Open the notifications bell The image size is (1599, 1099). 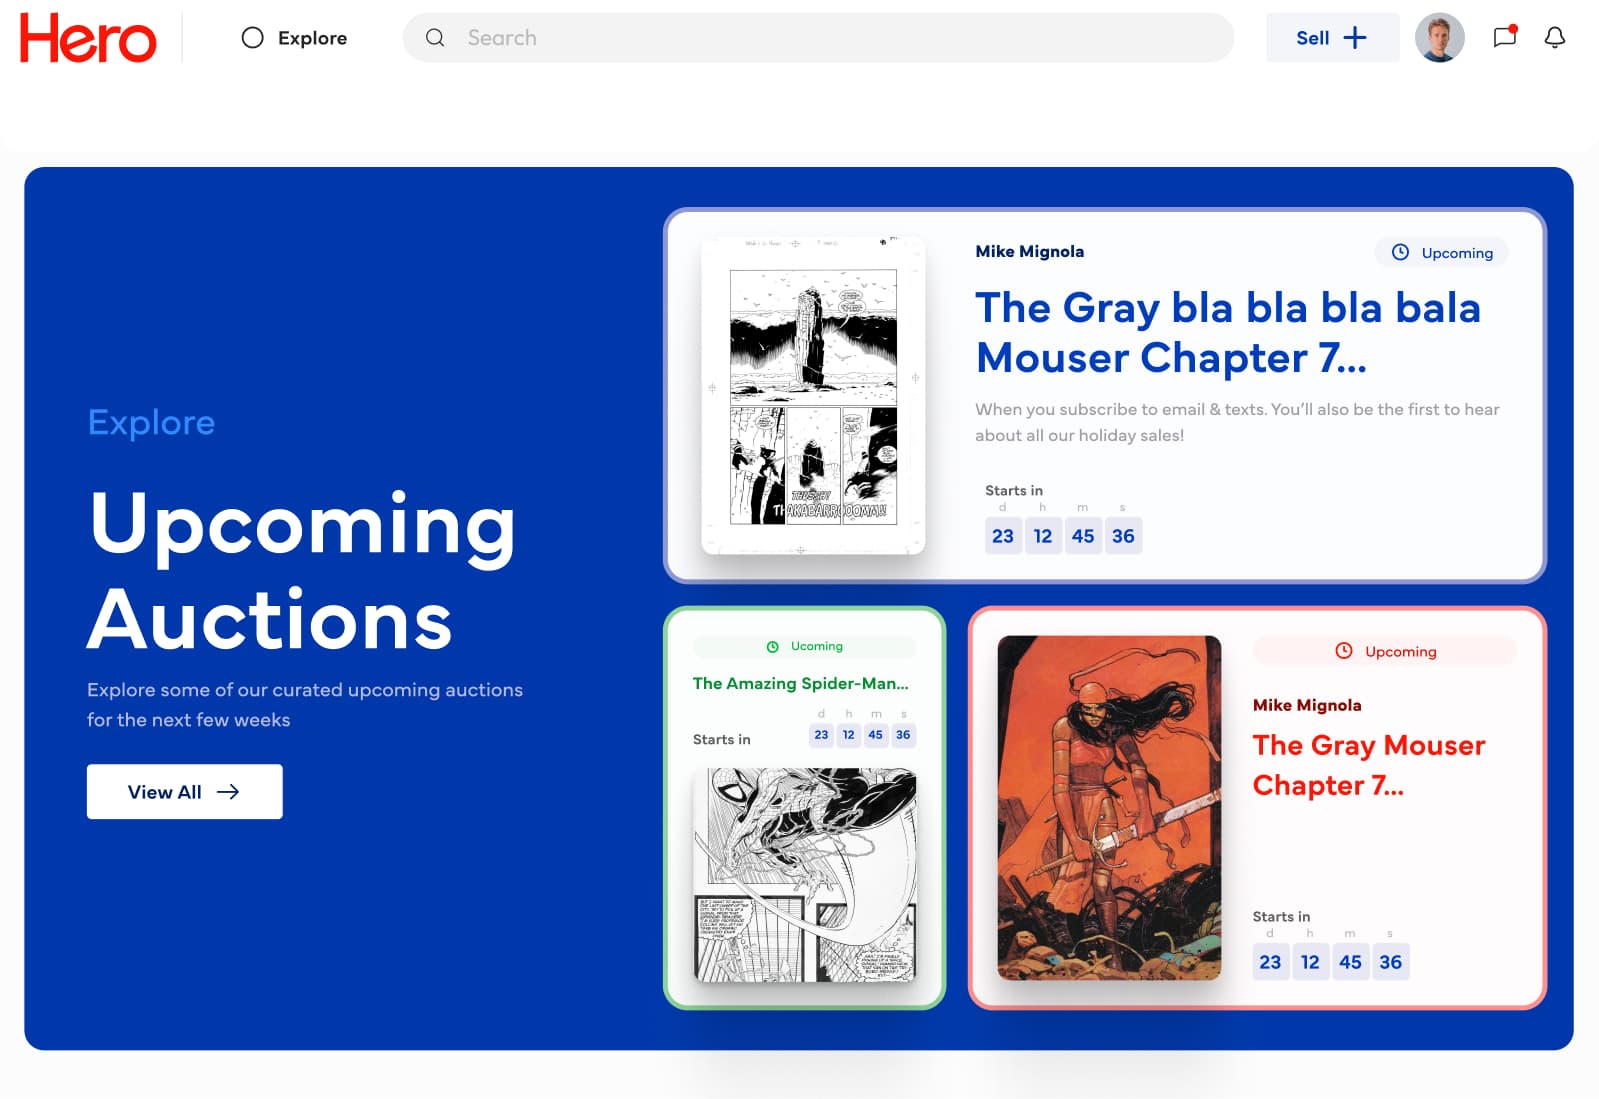coord(1554,38)
